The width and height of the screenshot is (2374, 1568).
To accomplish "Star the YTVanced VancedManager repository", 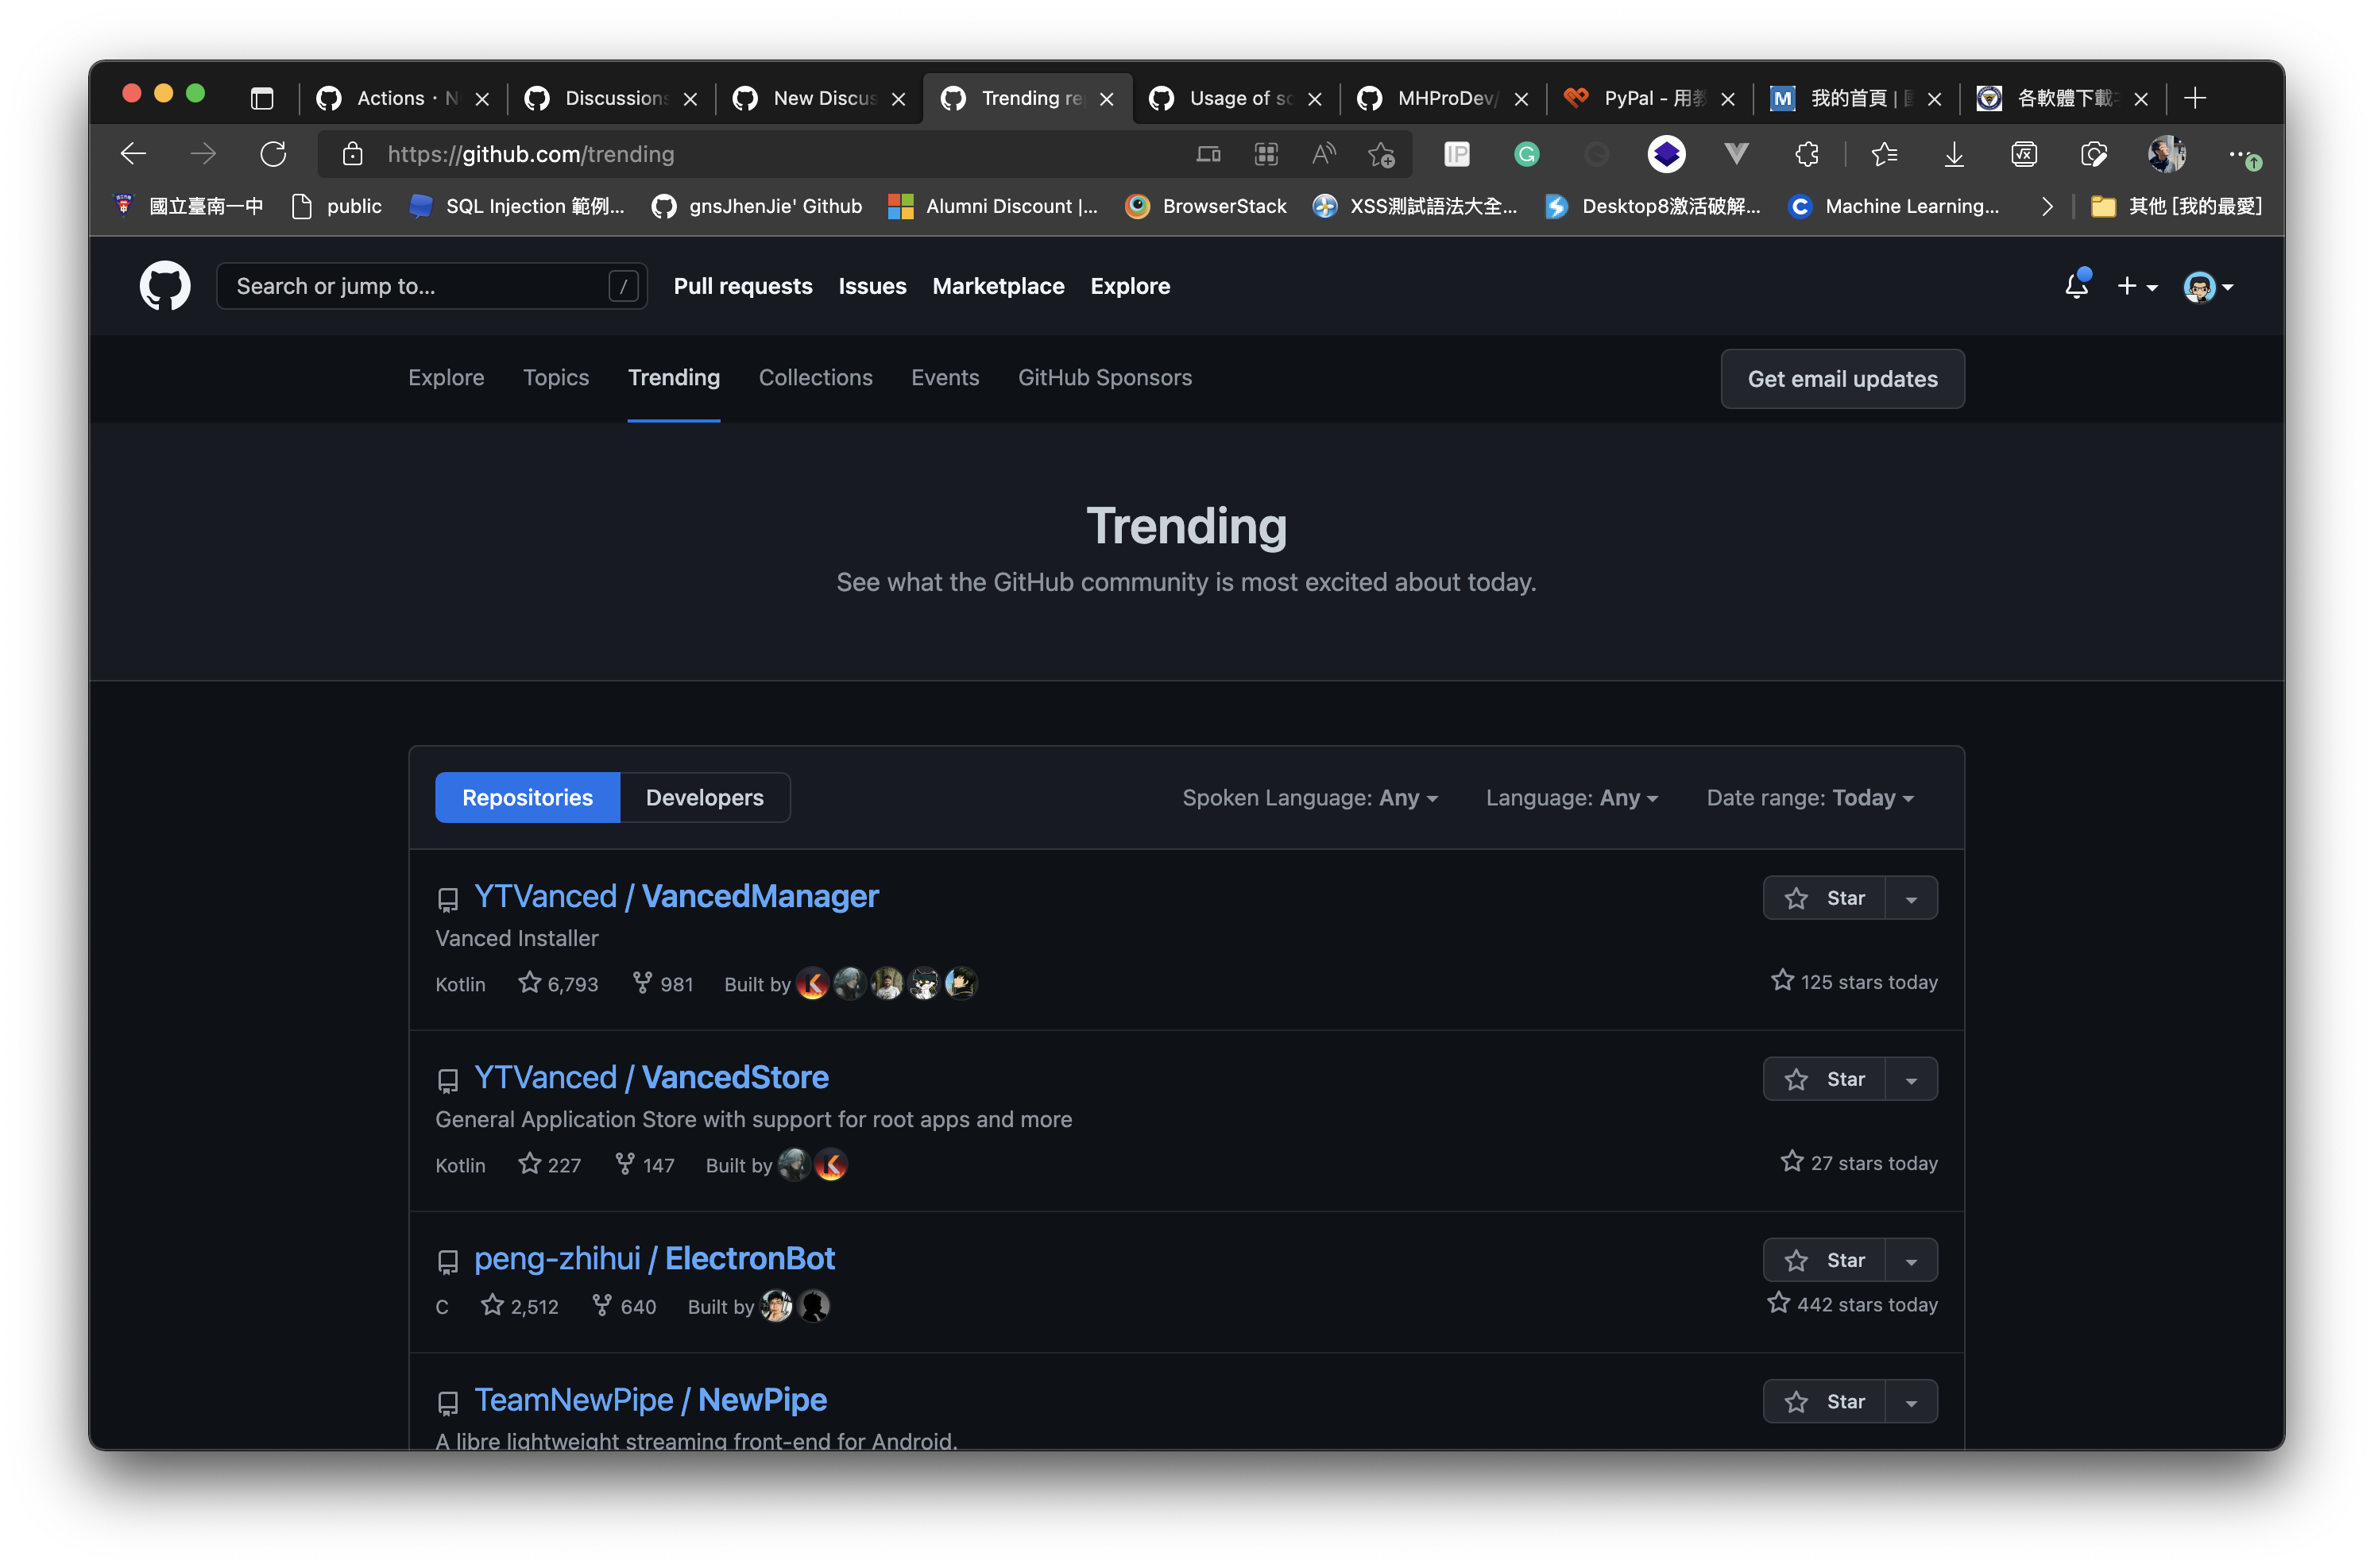I will [x=1825, y=898].
